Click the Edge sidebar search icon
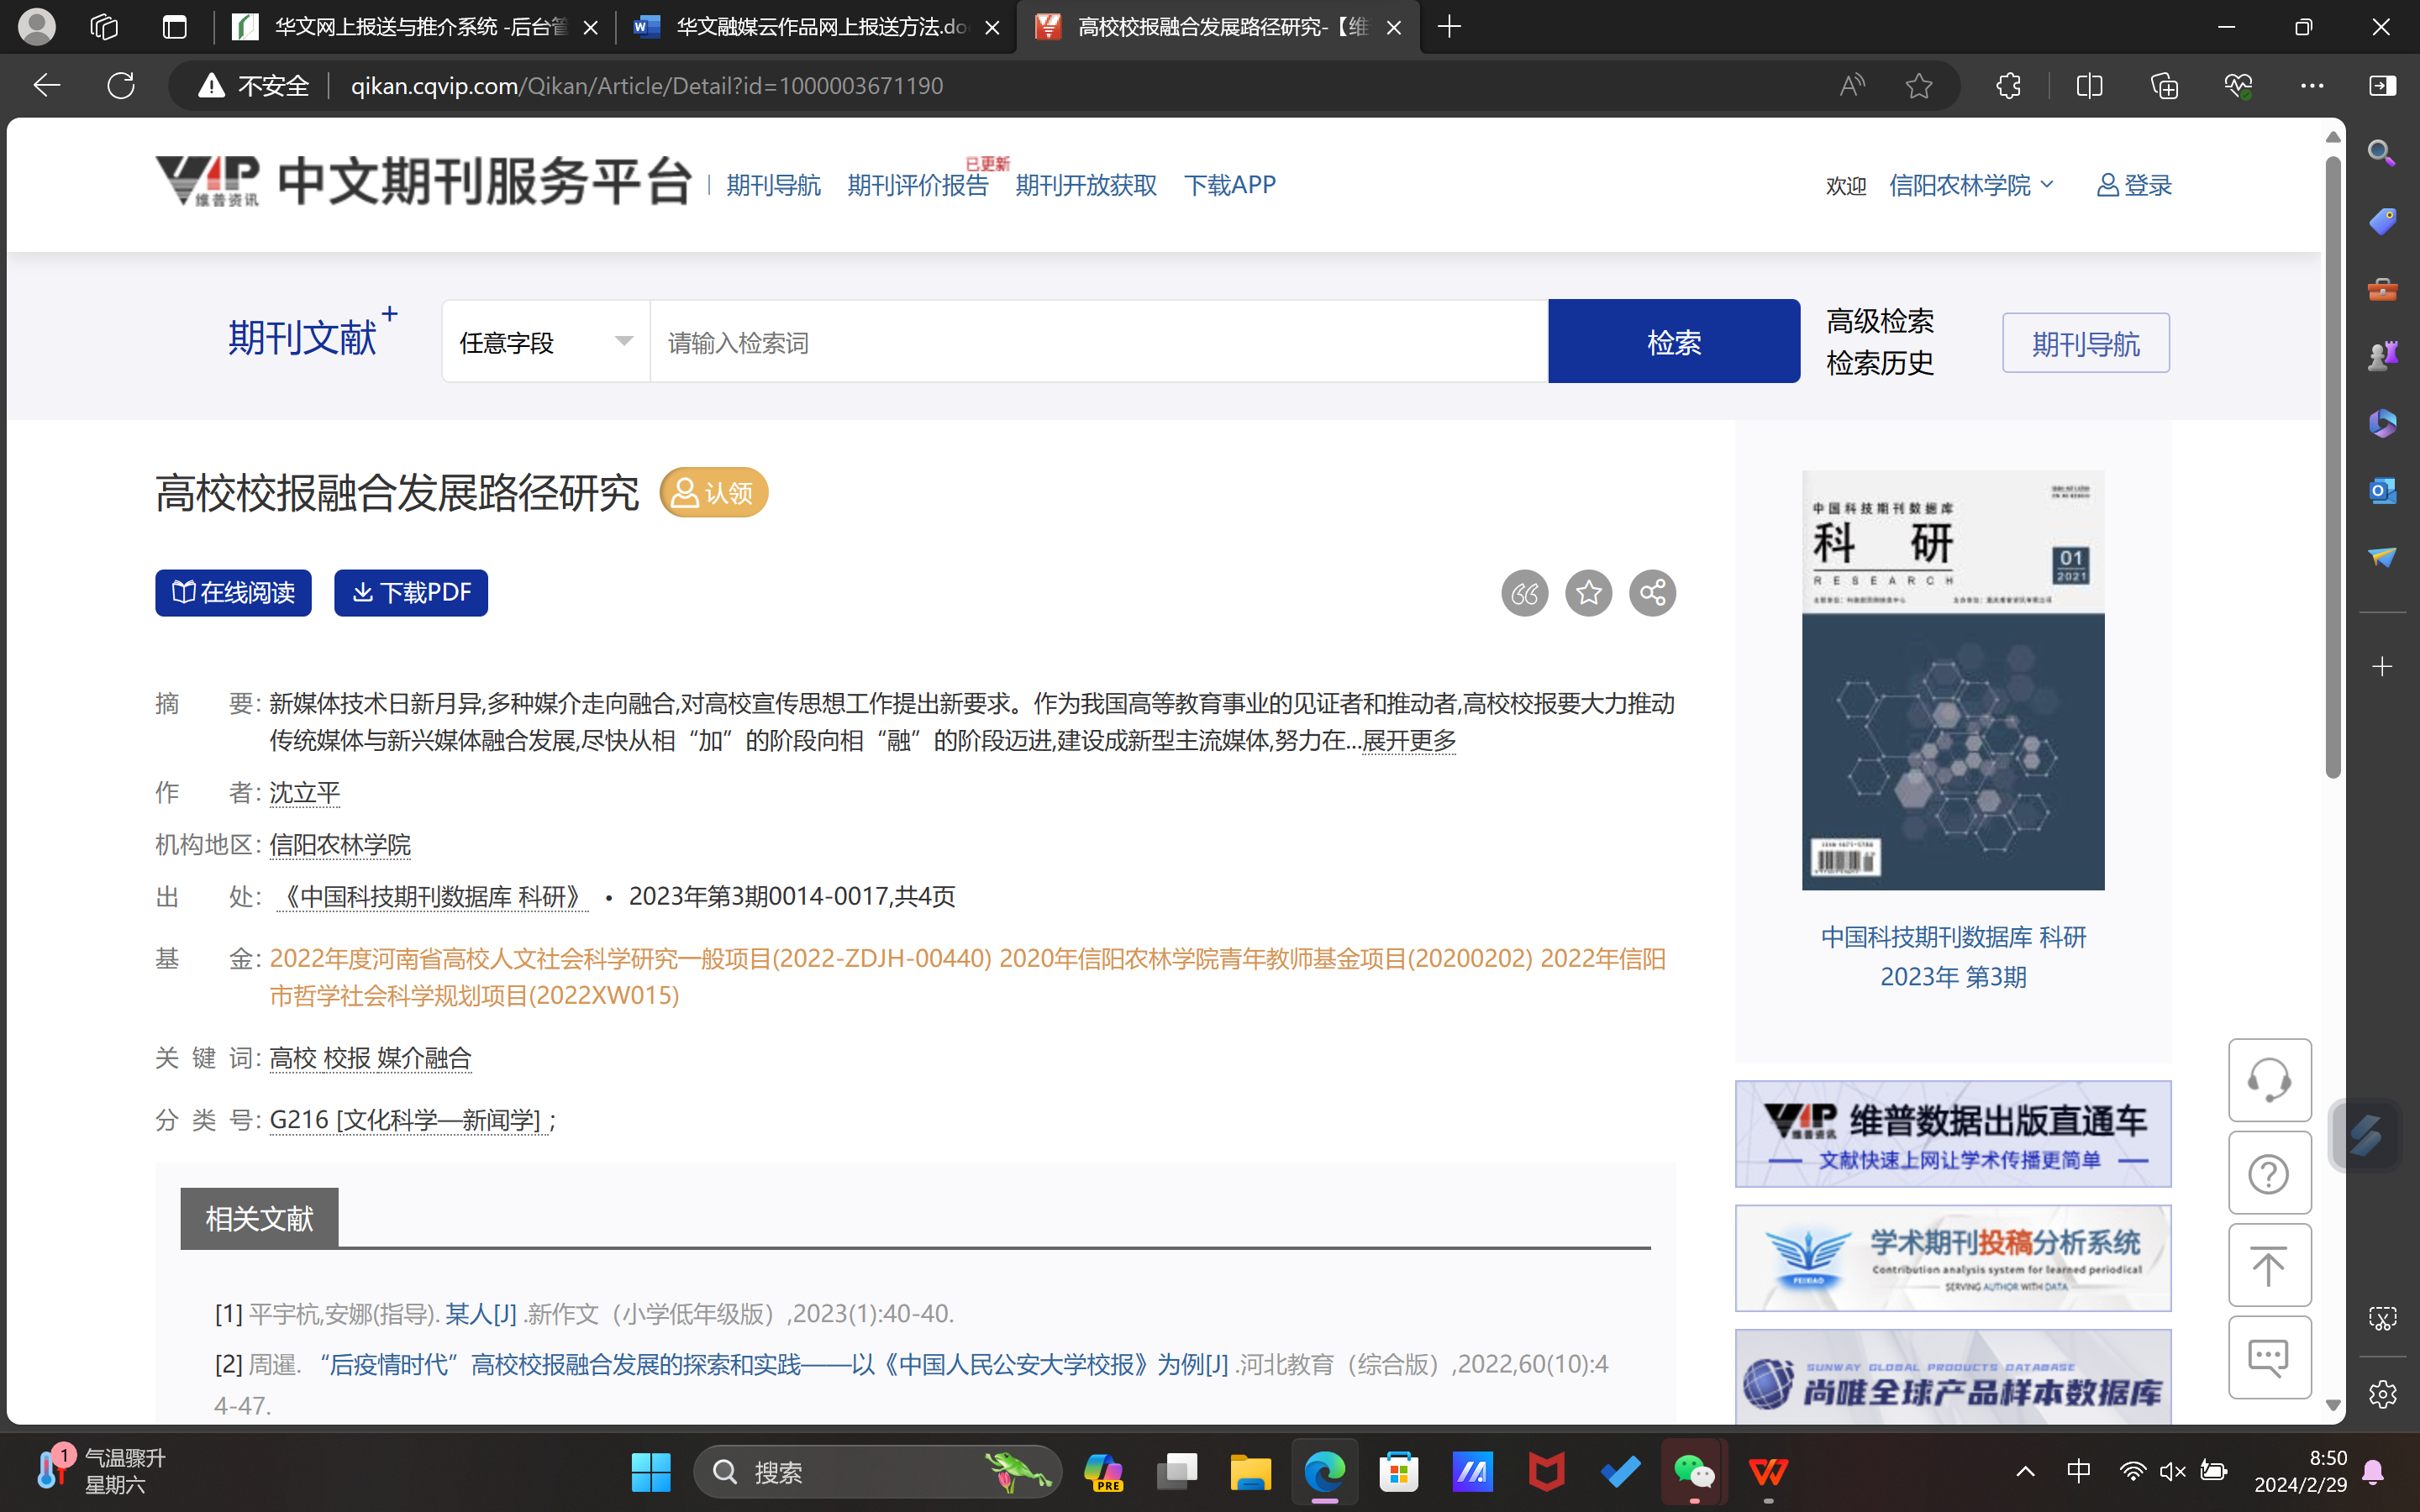Screen dimensions: 2420x1512 tap(2382, 153)
